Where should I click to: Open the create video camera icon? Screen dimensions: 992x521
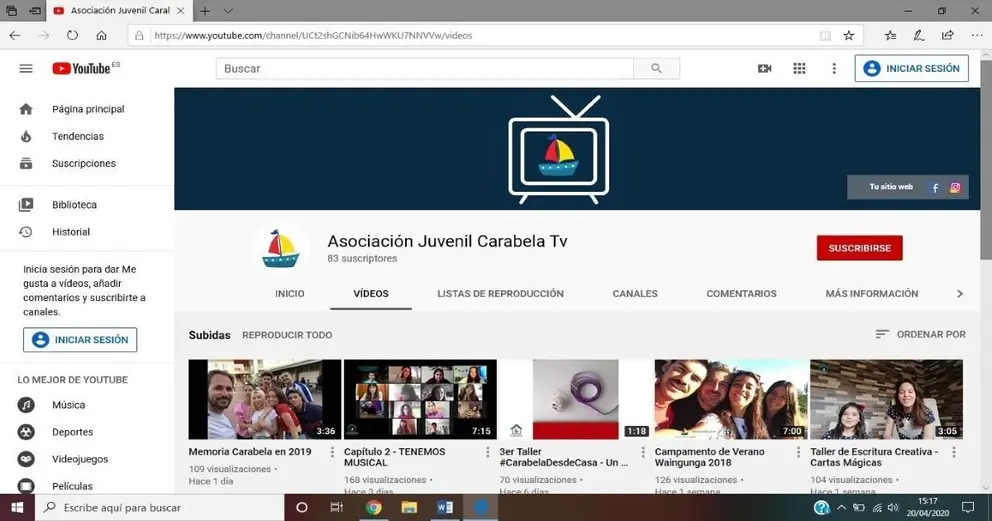pyautogui.click(x=764, y=68)
